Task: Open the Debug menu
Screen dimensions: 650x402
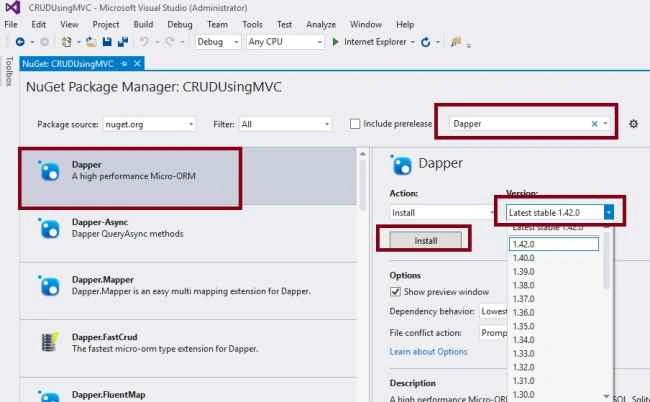Action: tap(179, 24)
